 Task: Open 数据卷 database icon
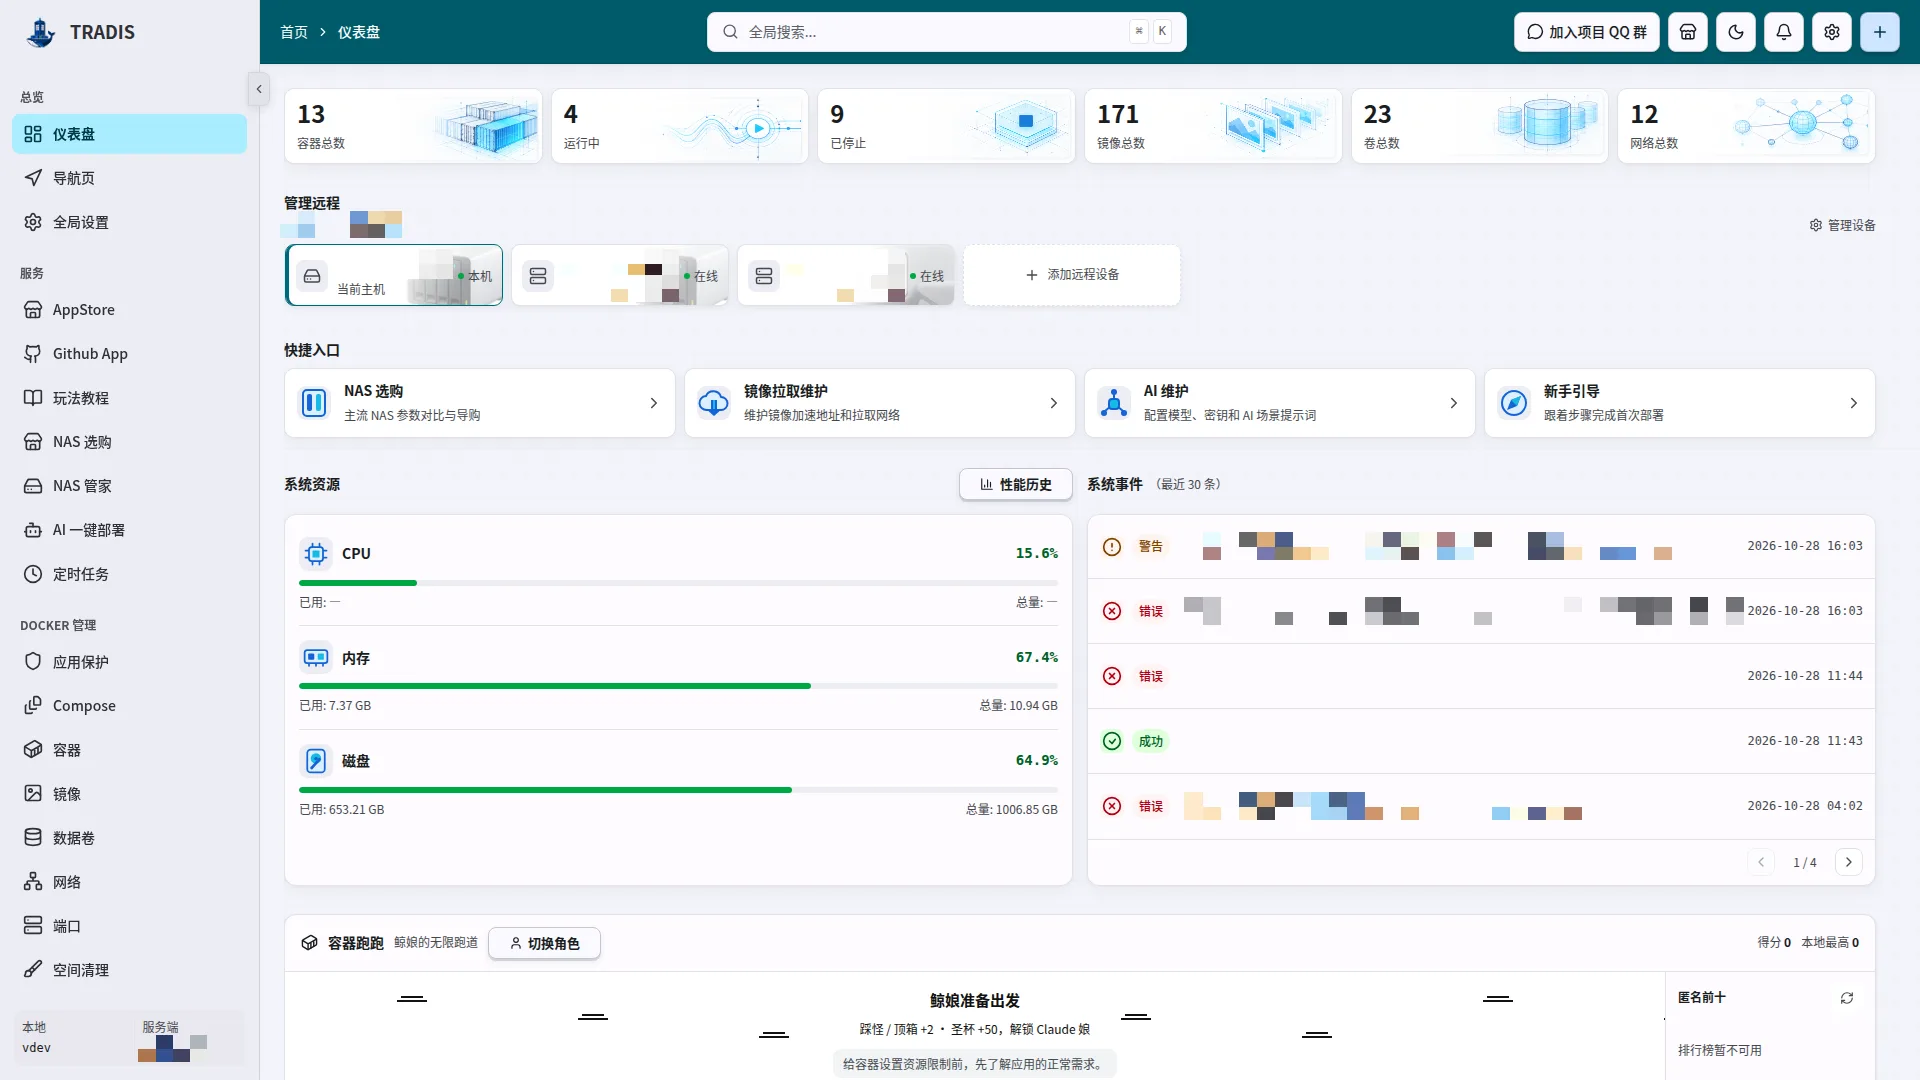[x=33, y=838]
